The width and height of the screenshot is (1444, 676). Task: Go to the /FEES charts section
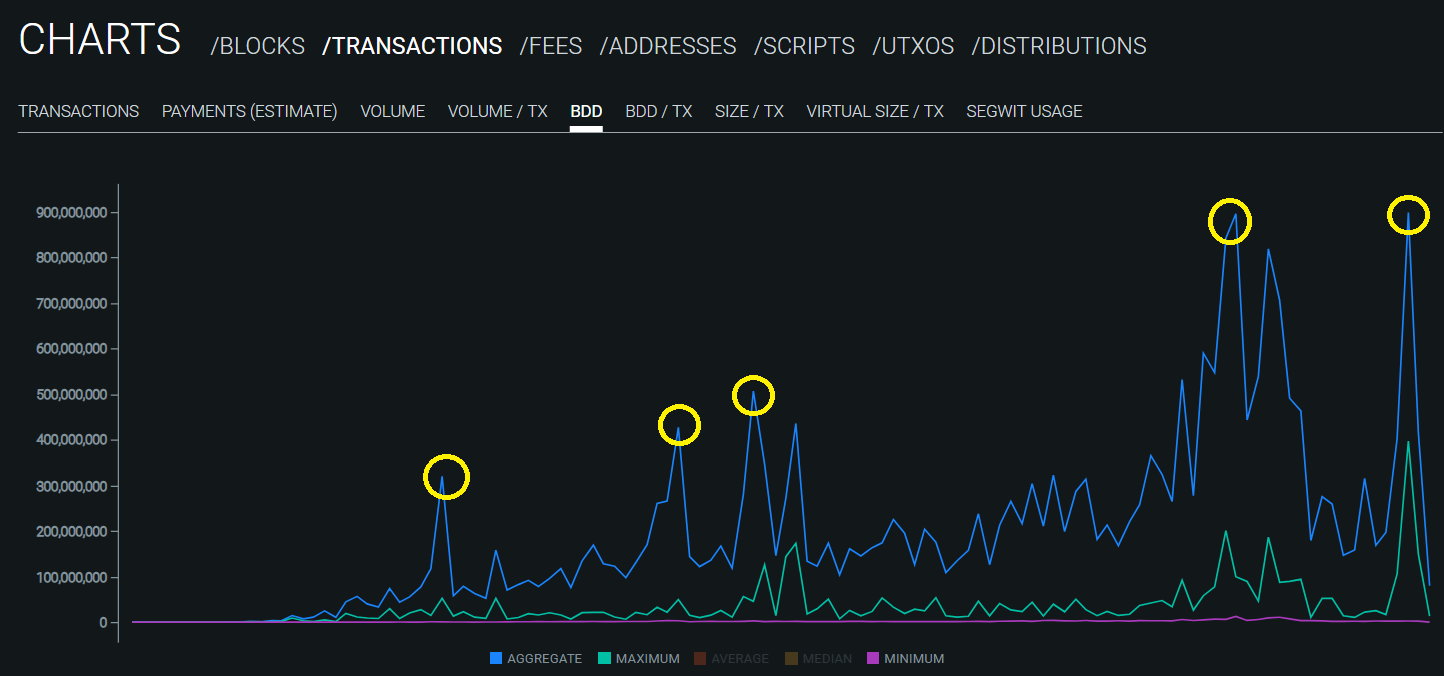coord(550,46)
